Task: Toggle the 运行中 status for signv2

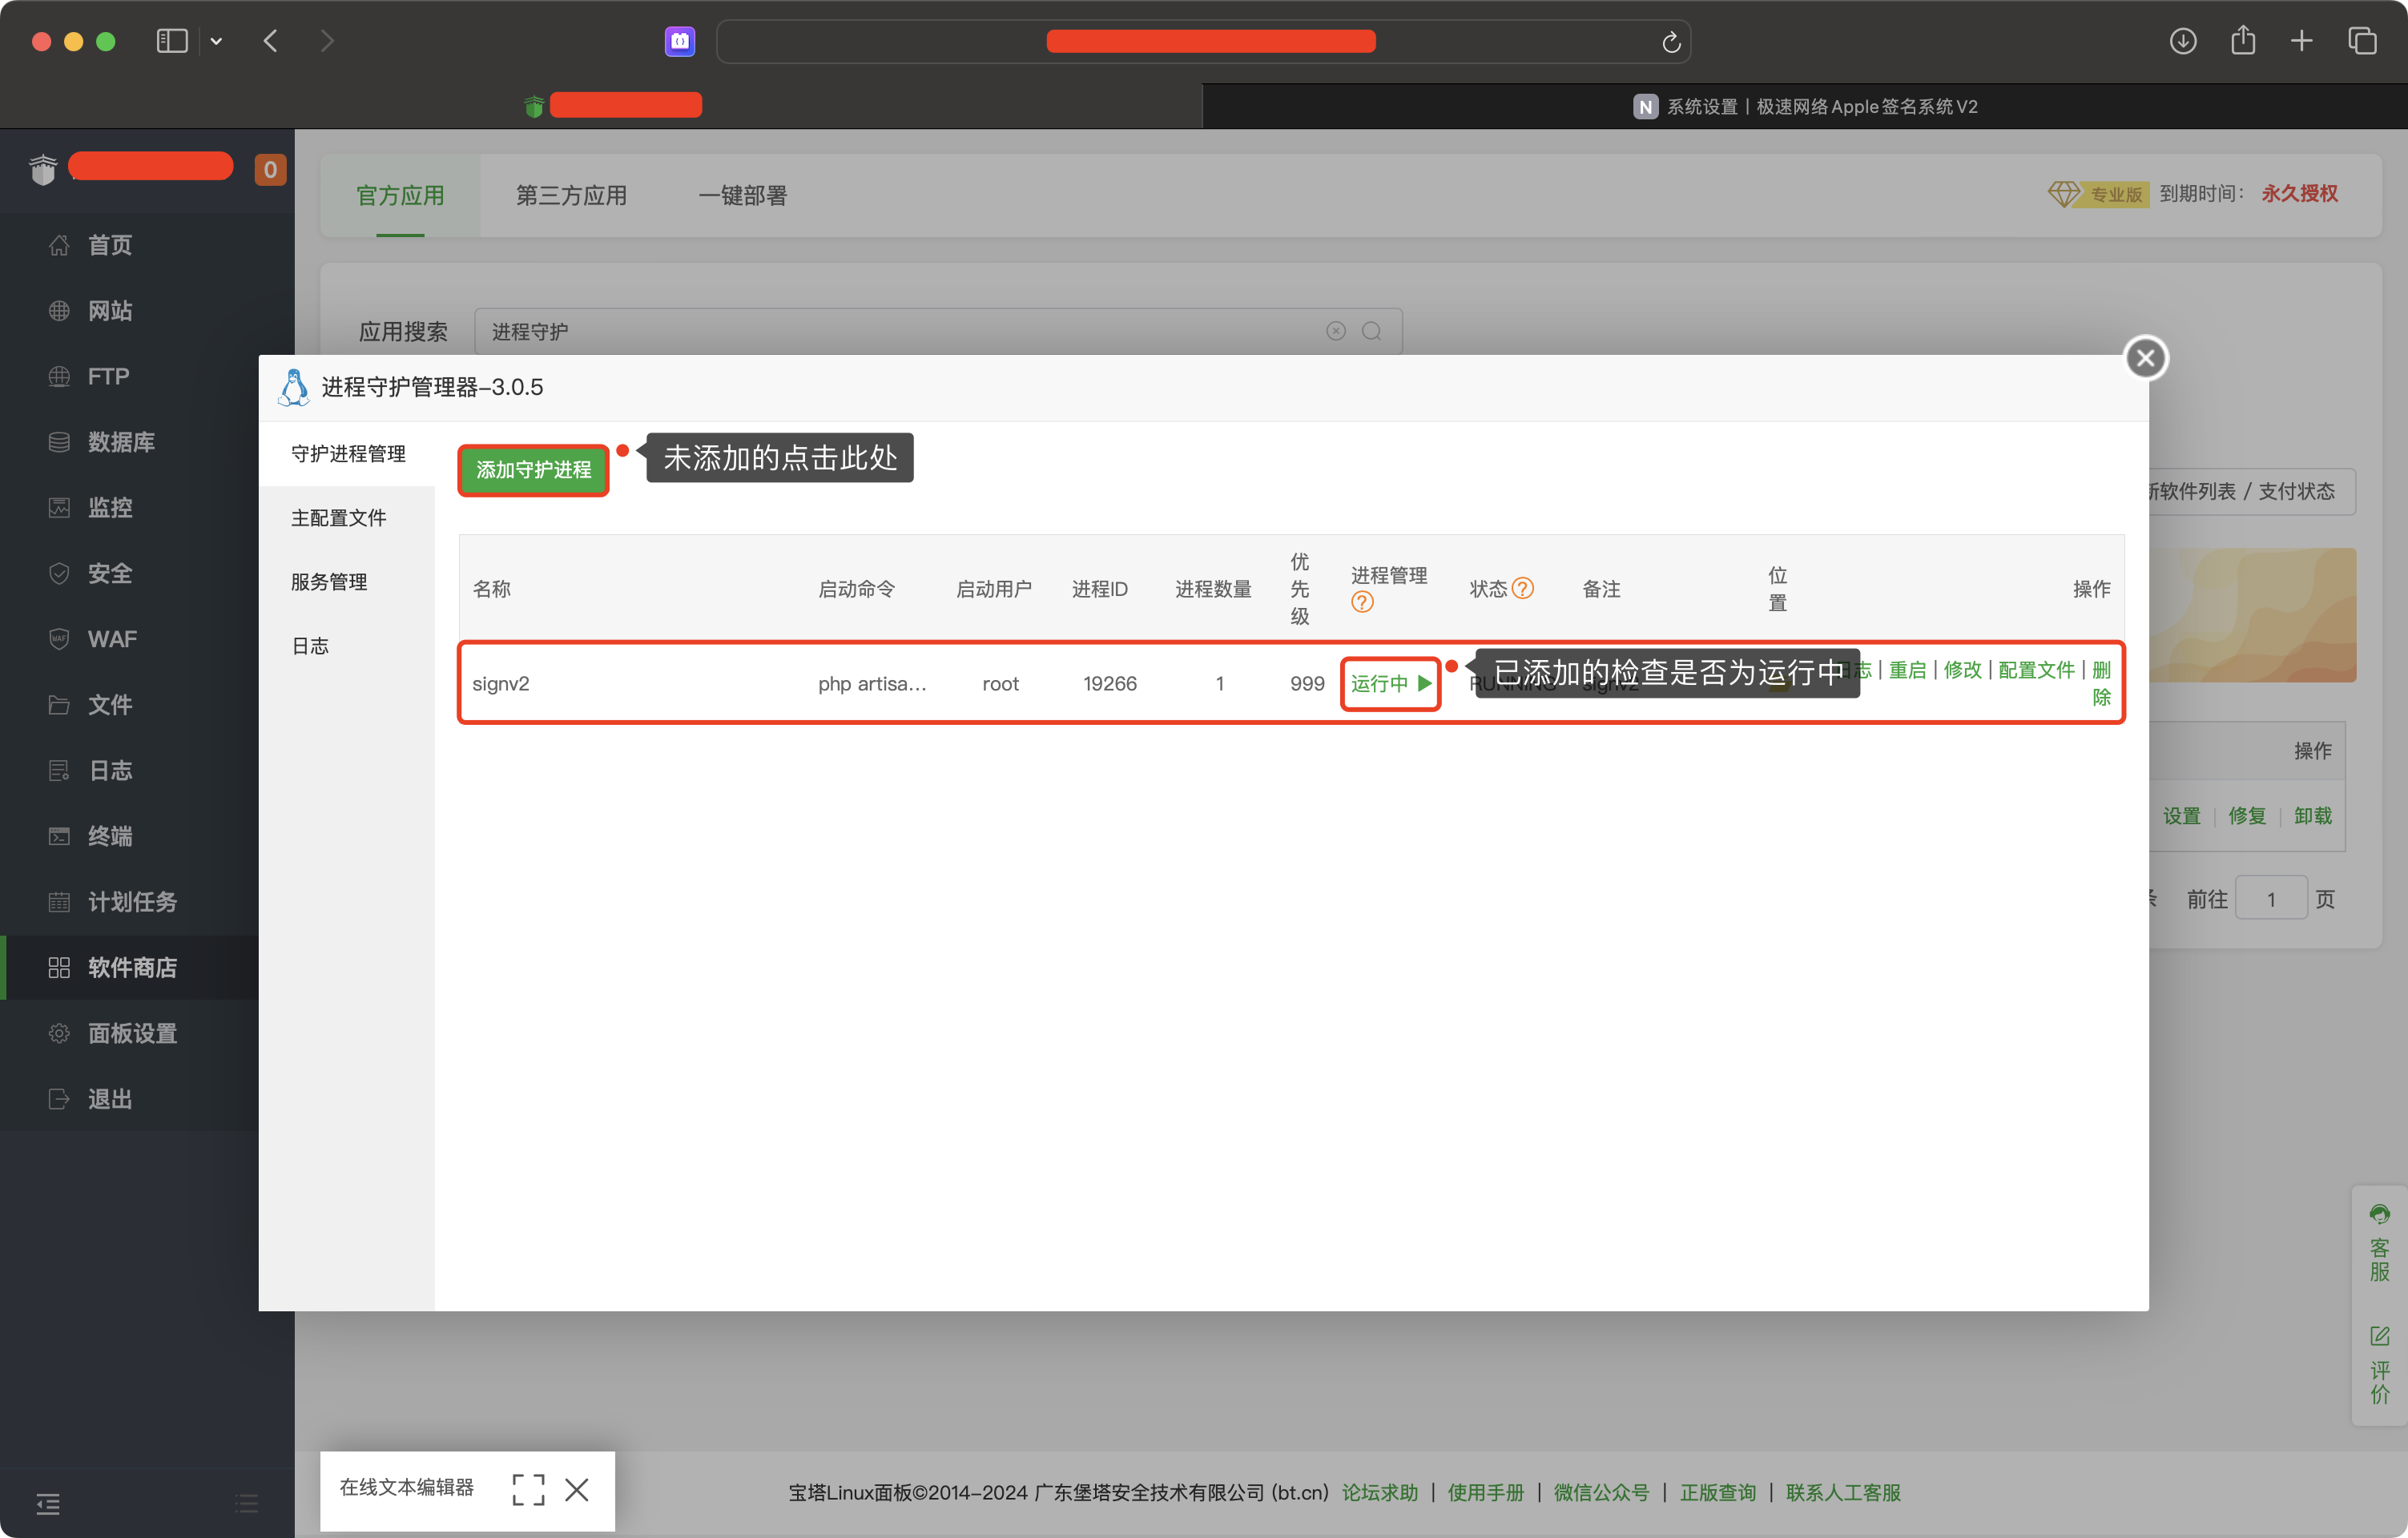Action: pos(1390,684)
